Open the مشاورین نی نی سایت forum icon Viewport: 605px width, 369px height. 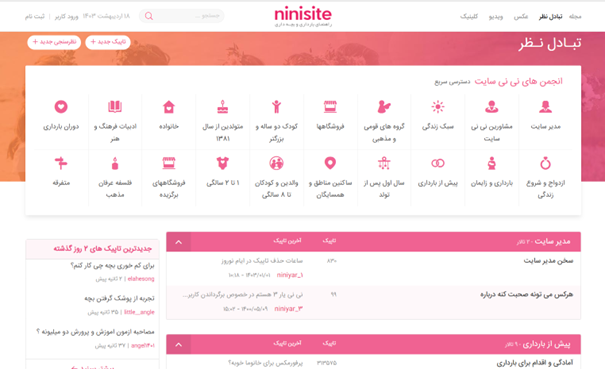491,107
